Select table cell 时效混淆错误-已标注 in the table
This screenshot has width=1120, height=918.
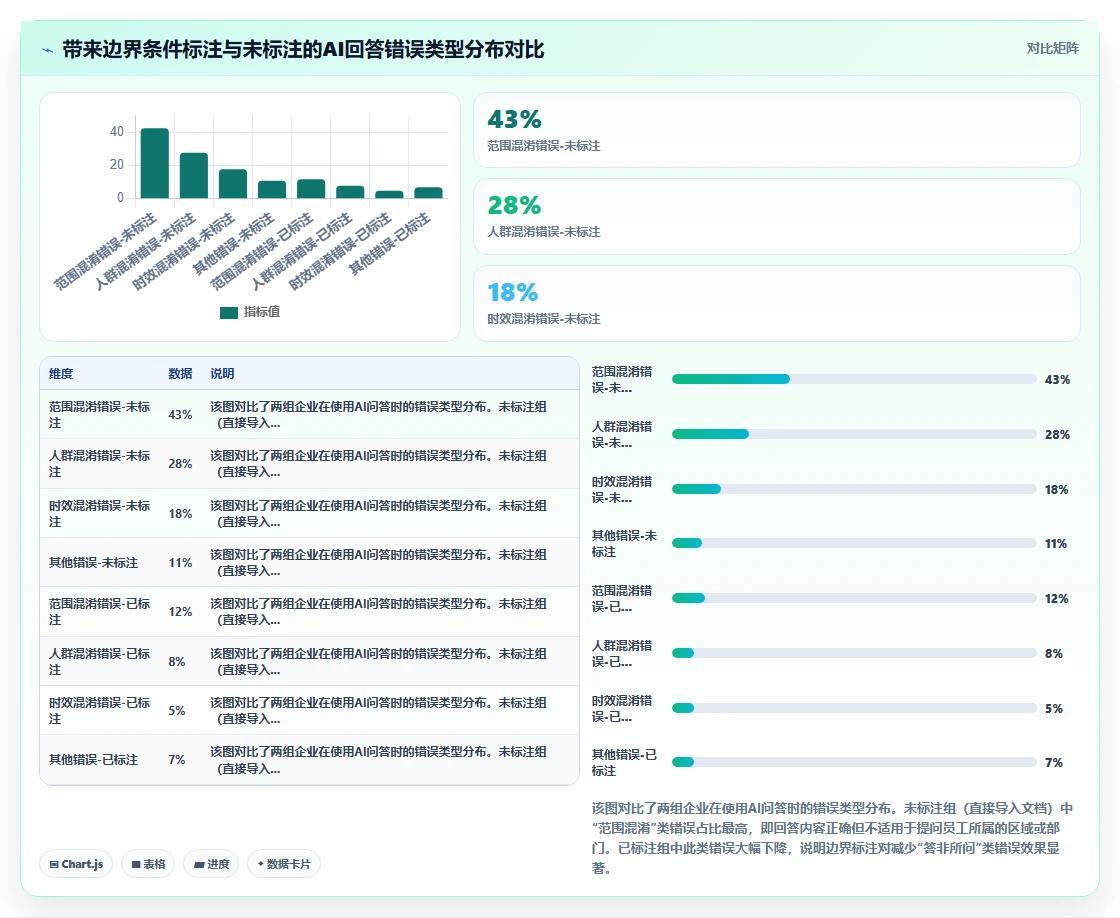100,711
